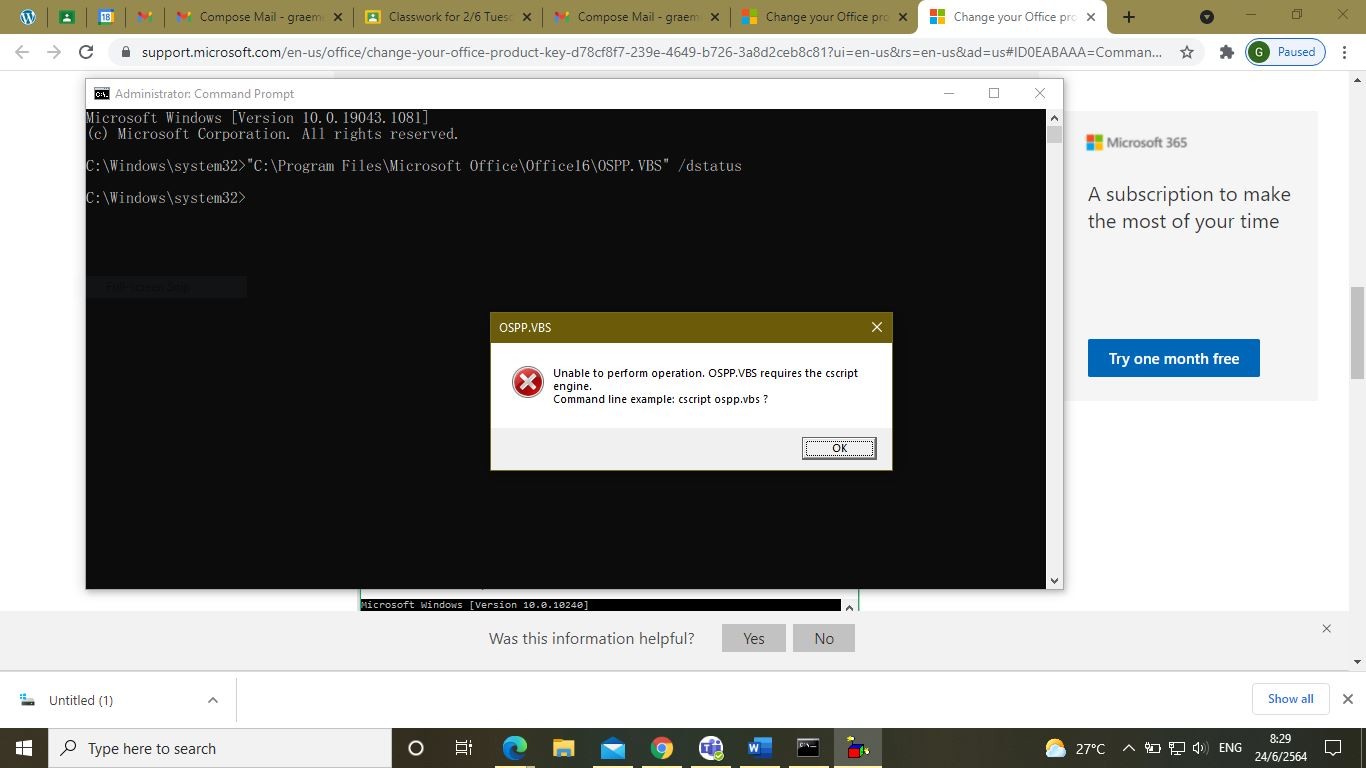Image resolution: width=1366 pixels, height=768 pixels.
Task: Click the last colorful taskbar app icon
Action: 857,748
